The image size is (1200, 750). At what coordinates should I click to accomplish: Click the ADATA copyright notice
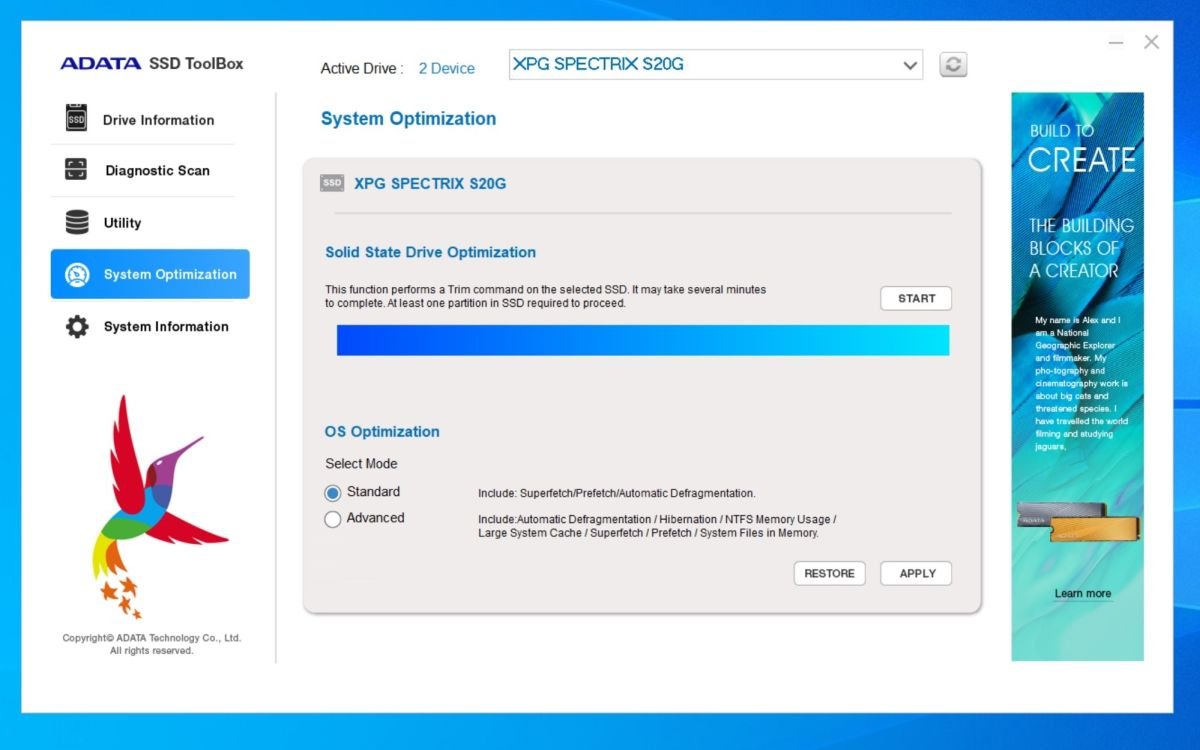tap(152, 644)
